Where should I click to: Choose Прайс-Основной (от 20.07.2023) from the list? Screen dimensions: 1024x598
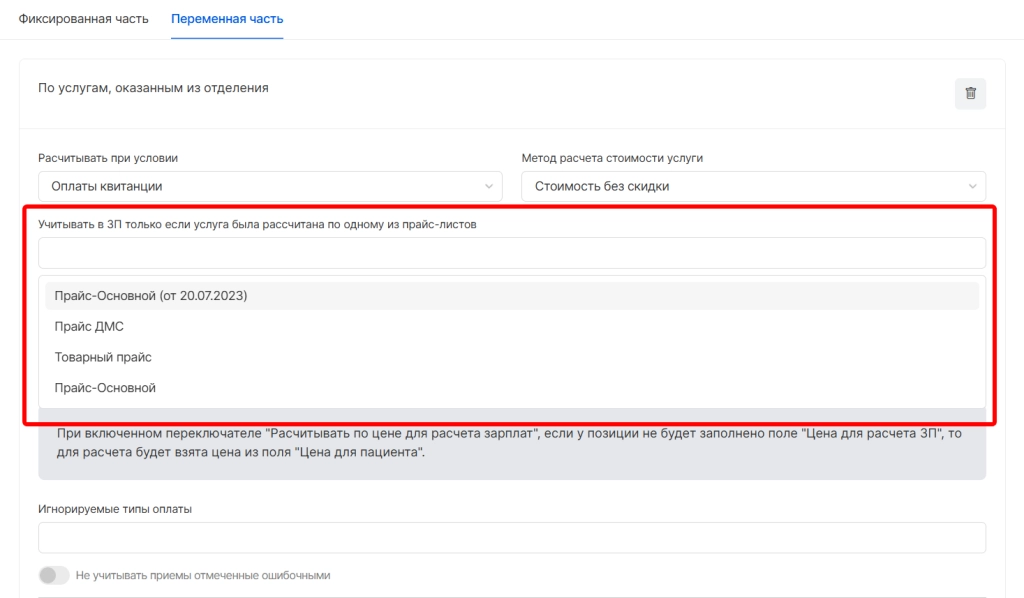(151, 296)
